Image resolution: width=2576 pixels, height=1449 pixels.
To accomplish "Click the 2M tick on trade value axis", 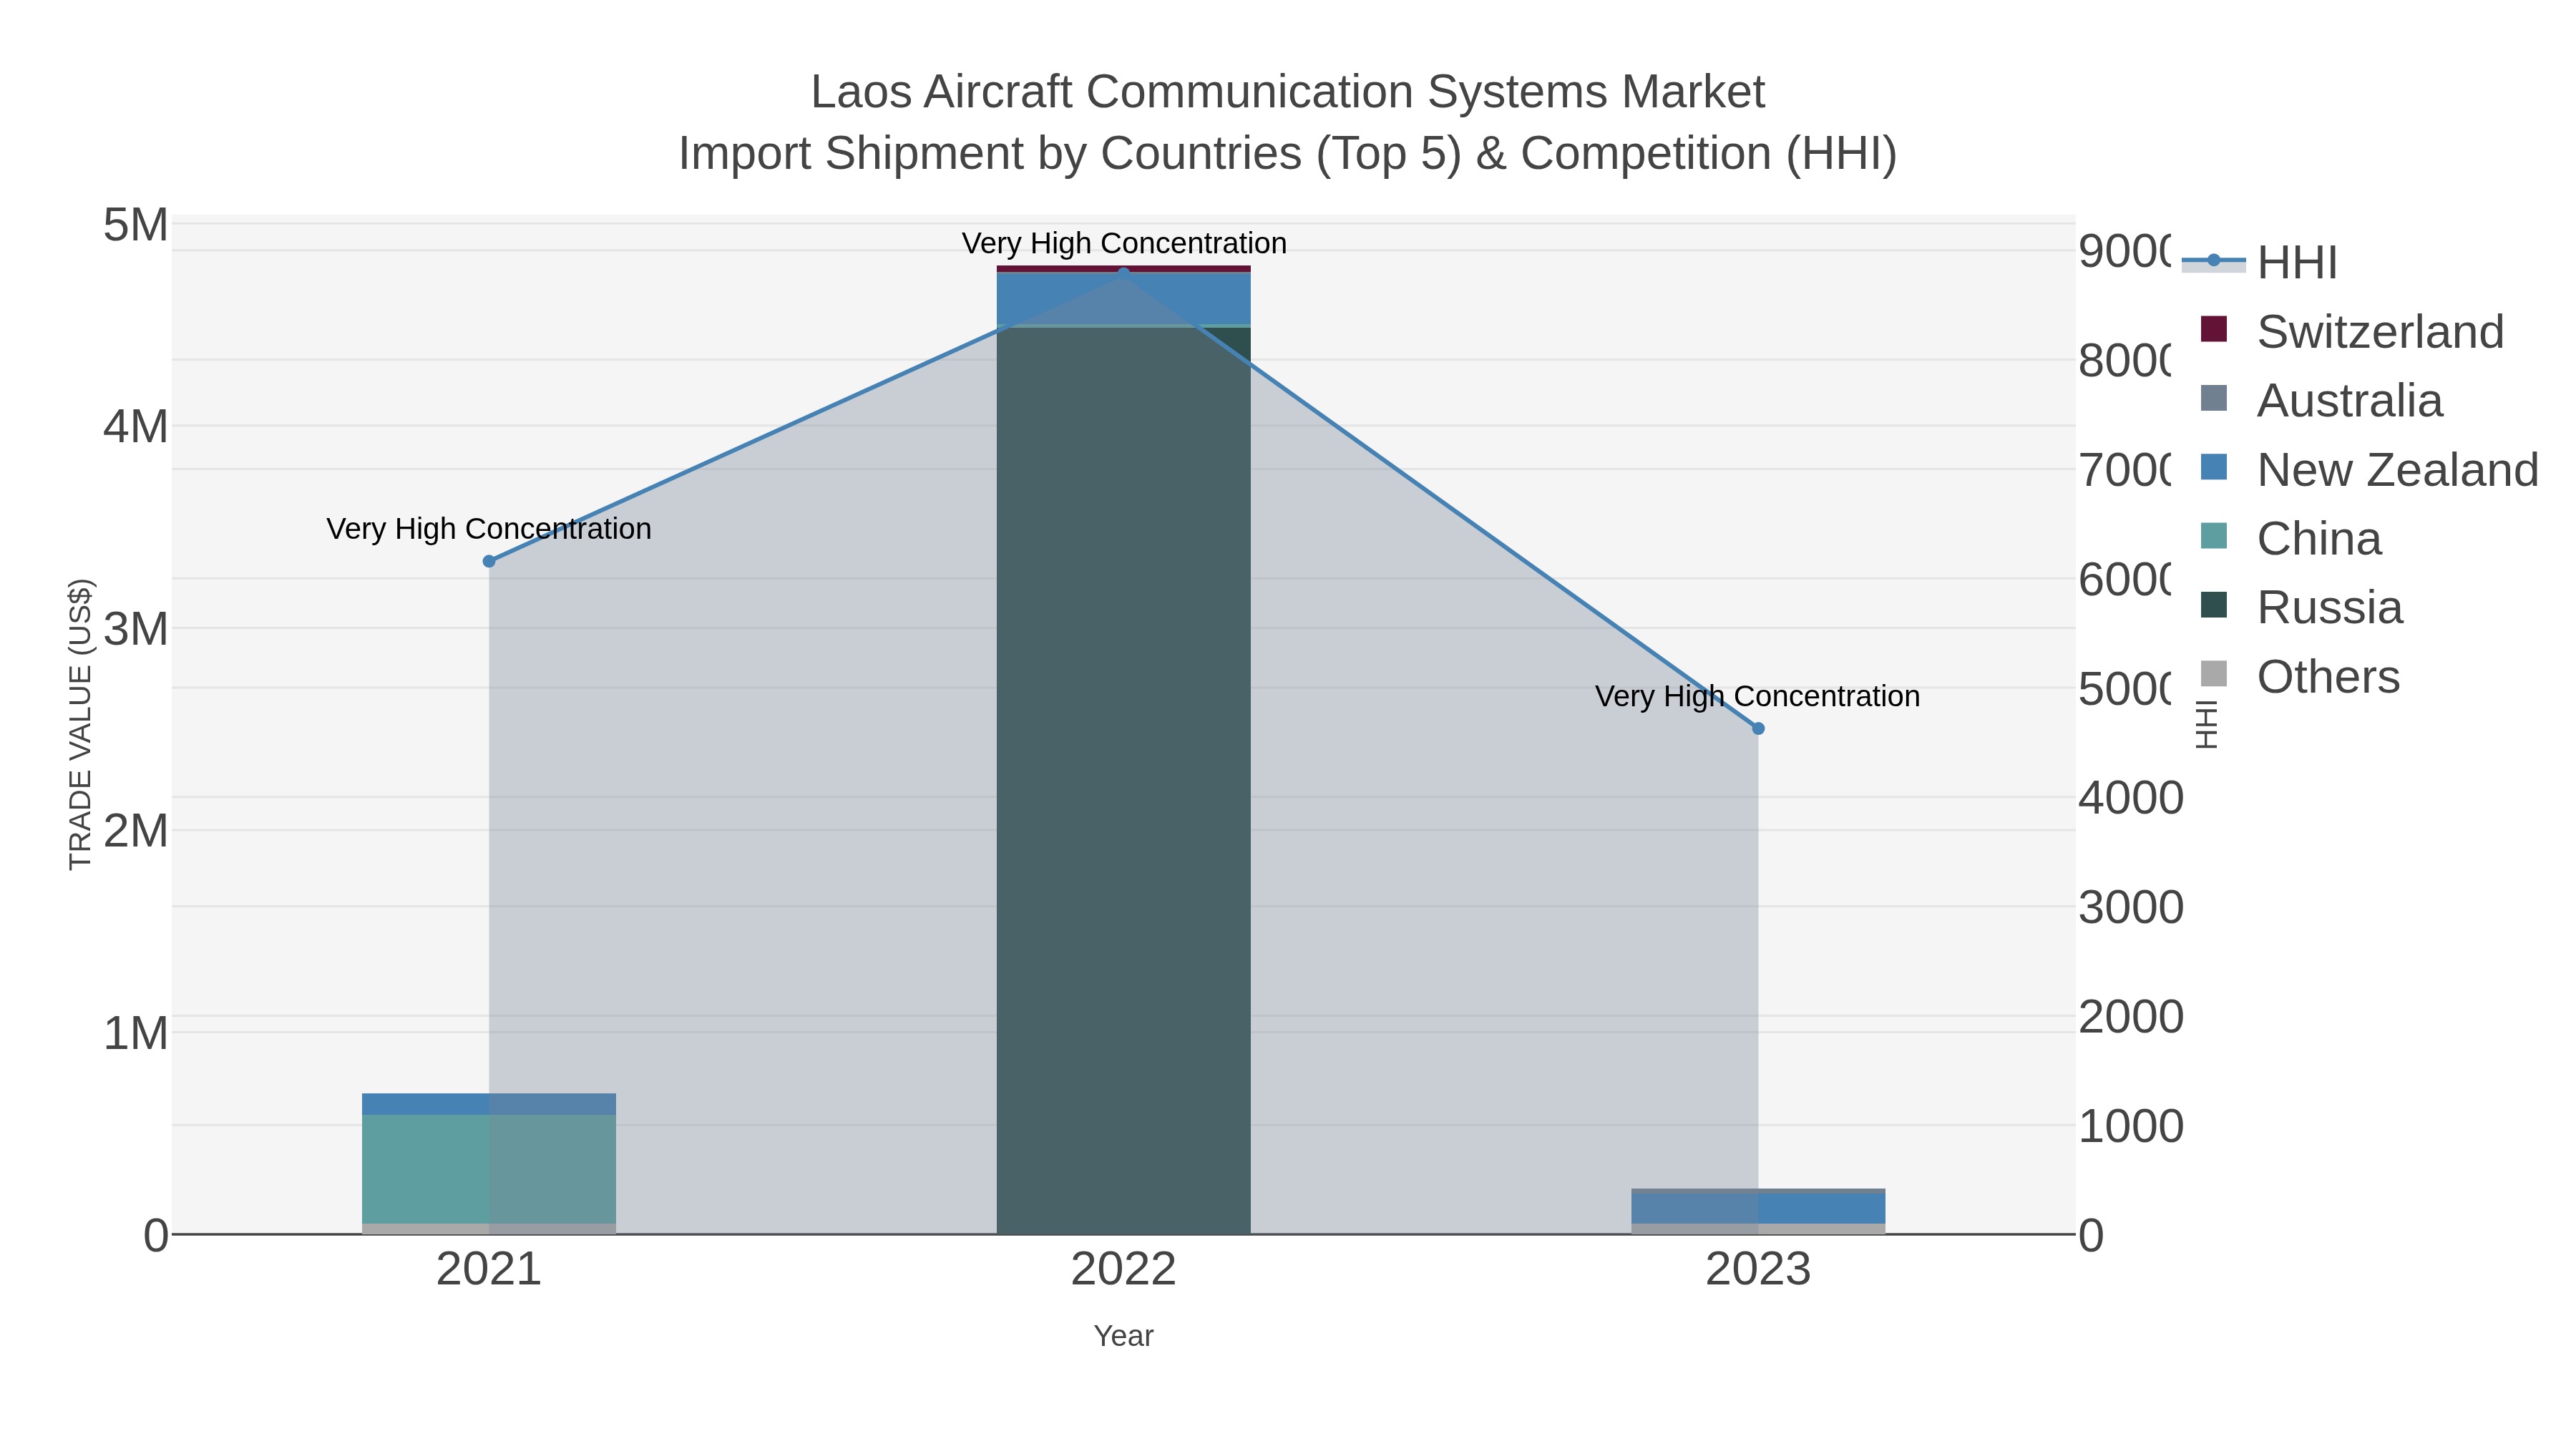I will (x=136, y=831).
